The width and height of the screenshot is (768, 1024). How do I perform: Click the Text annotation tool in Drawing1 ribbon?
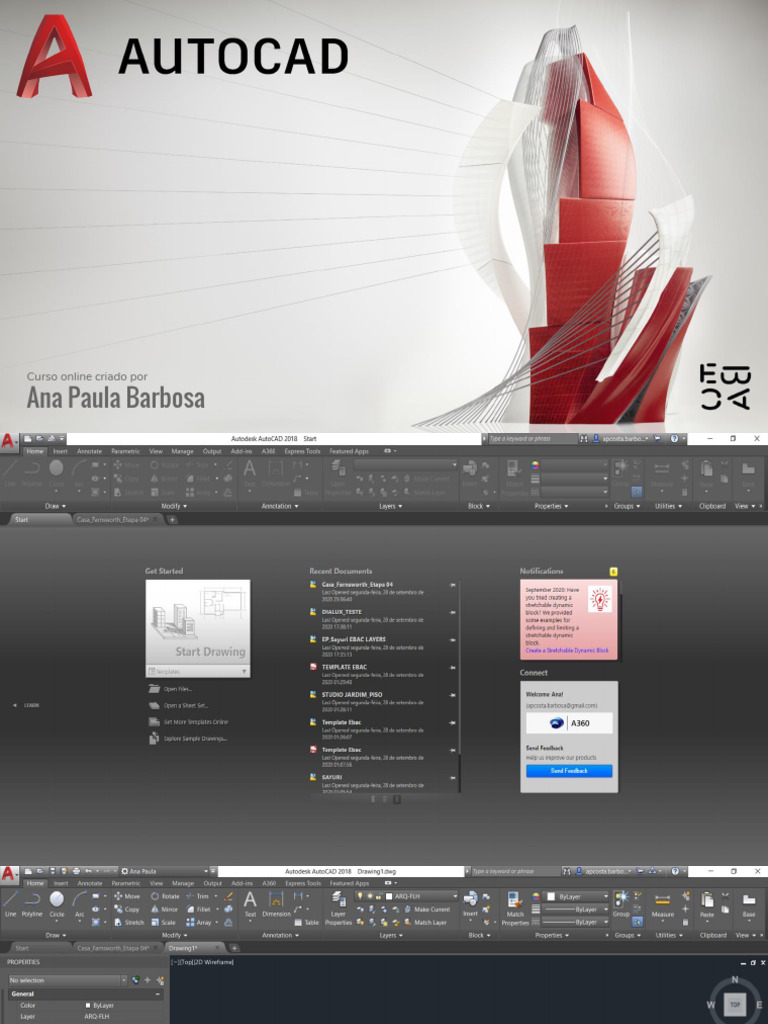click(x=250, y=903)
